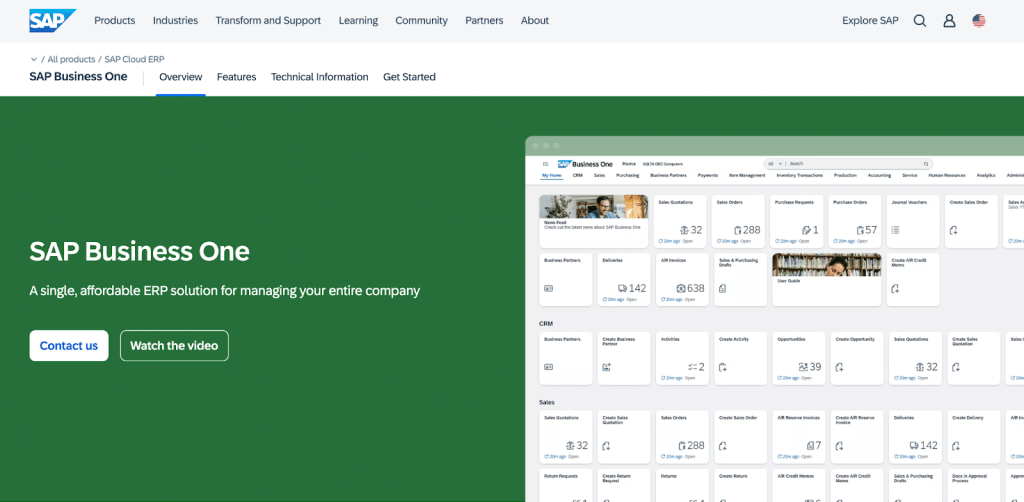Click the Contact us button

pos(69,346)
